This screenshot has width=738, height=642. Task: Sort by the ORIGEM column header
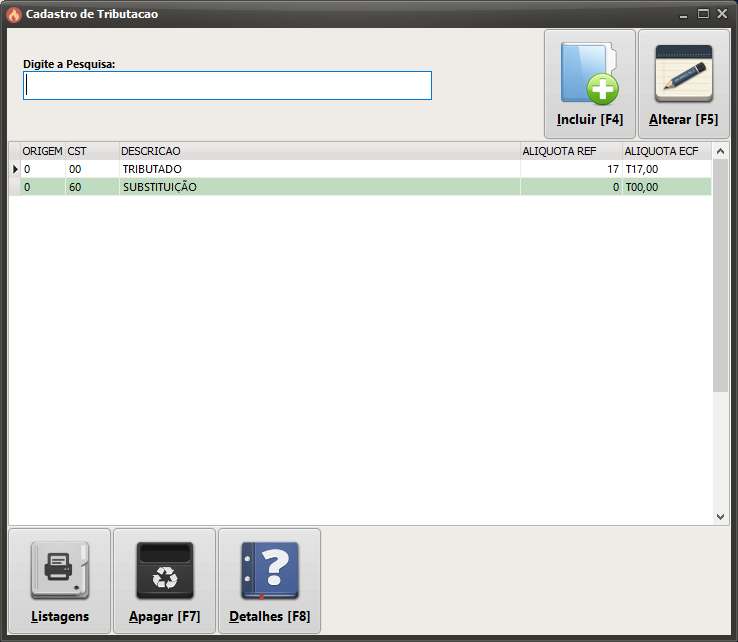click(x=42, y=151)
